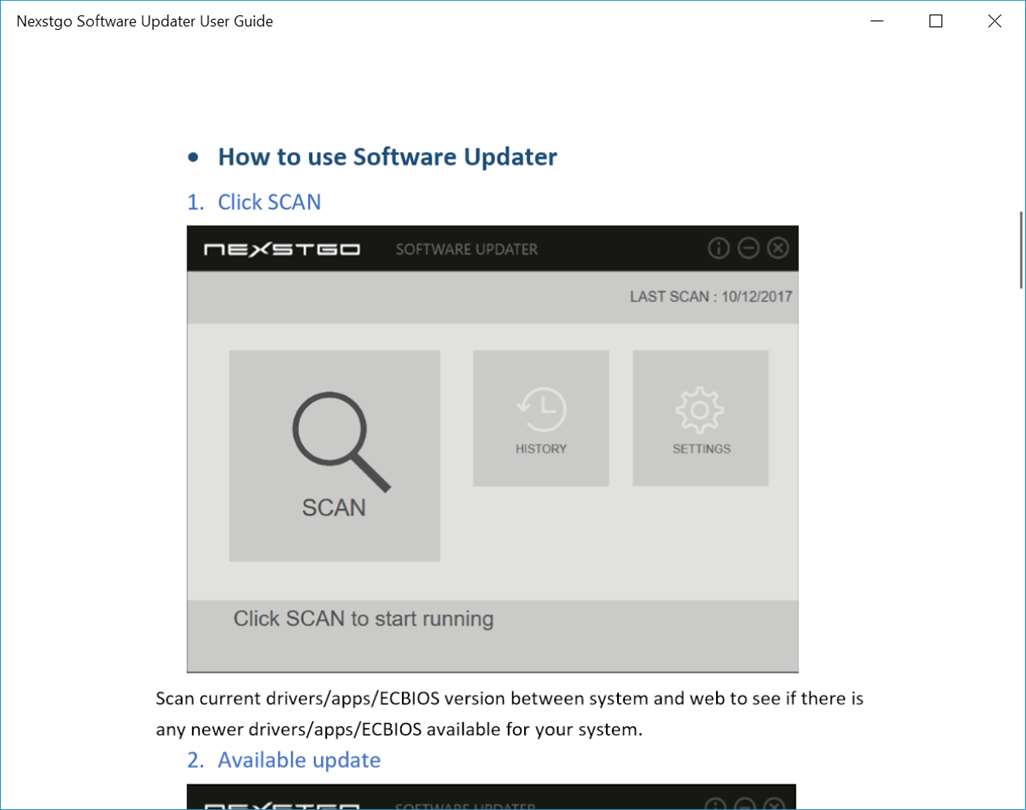Click the Nexstgo logo in the embedded app
This screenshot has width=1026, height=810.
click(282, 249)
